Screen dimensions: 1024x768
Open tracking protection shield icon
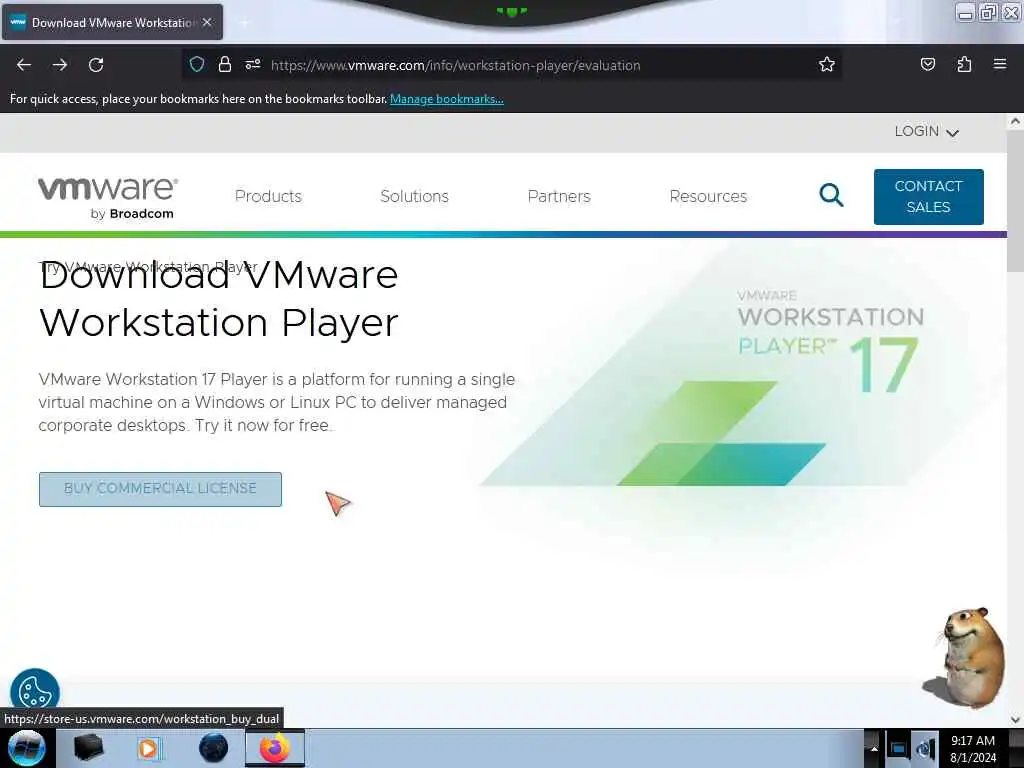(197, 65)
